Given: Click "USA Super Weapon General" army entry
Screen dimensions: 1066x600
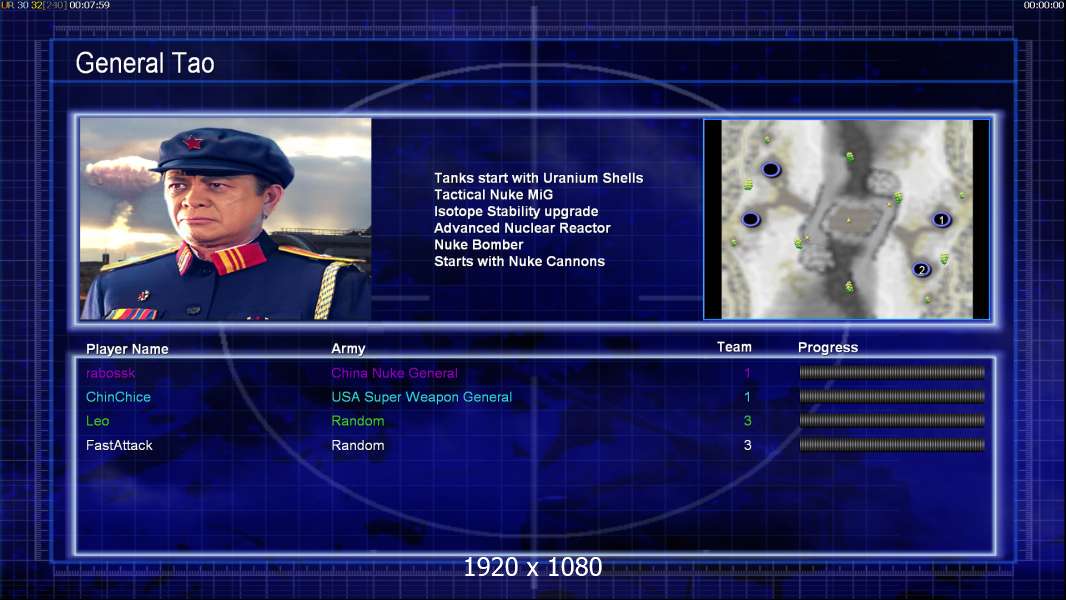Looking at the screenshot, I should [x=422, y=397].
